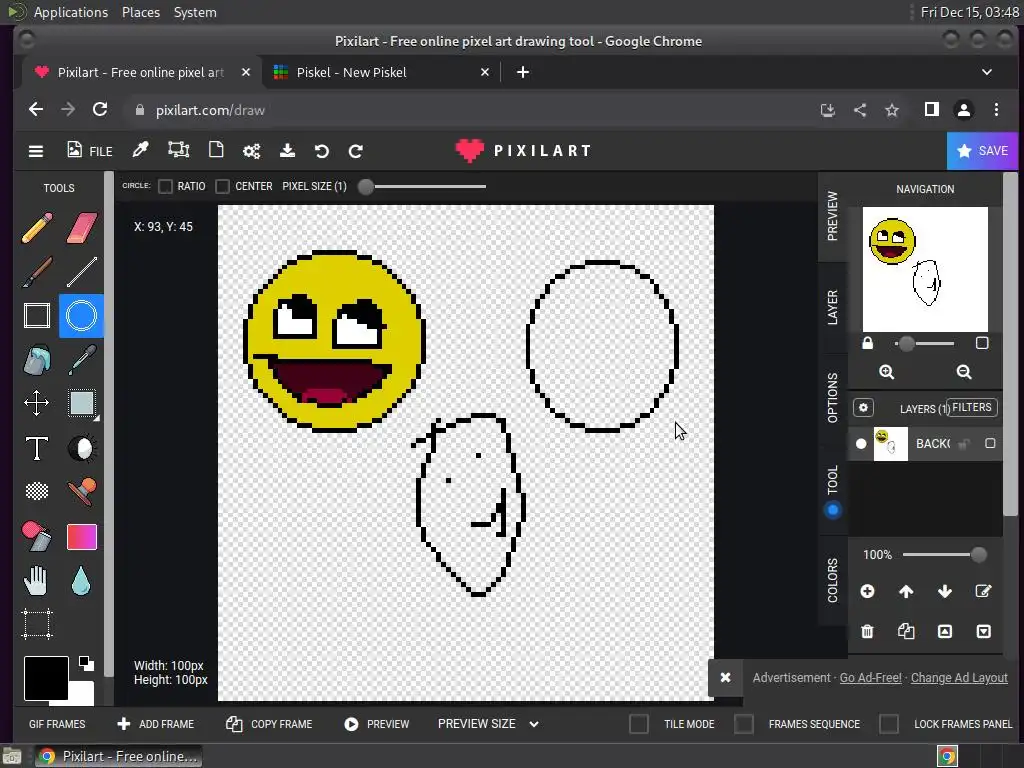
Task: Open the OPTIONS side panel tab
Action: [833, 398]
